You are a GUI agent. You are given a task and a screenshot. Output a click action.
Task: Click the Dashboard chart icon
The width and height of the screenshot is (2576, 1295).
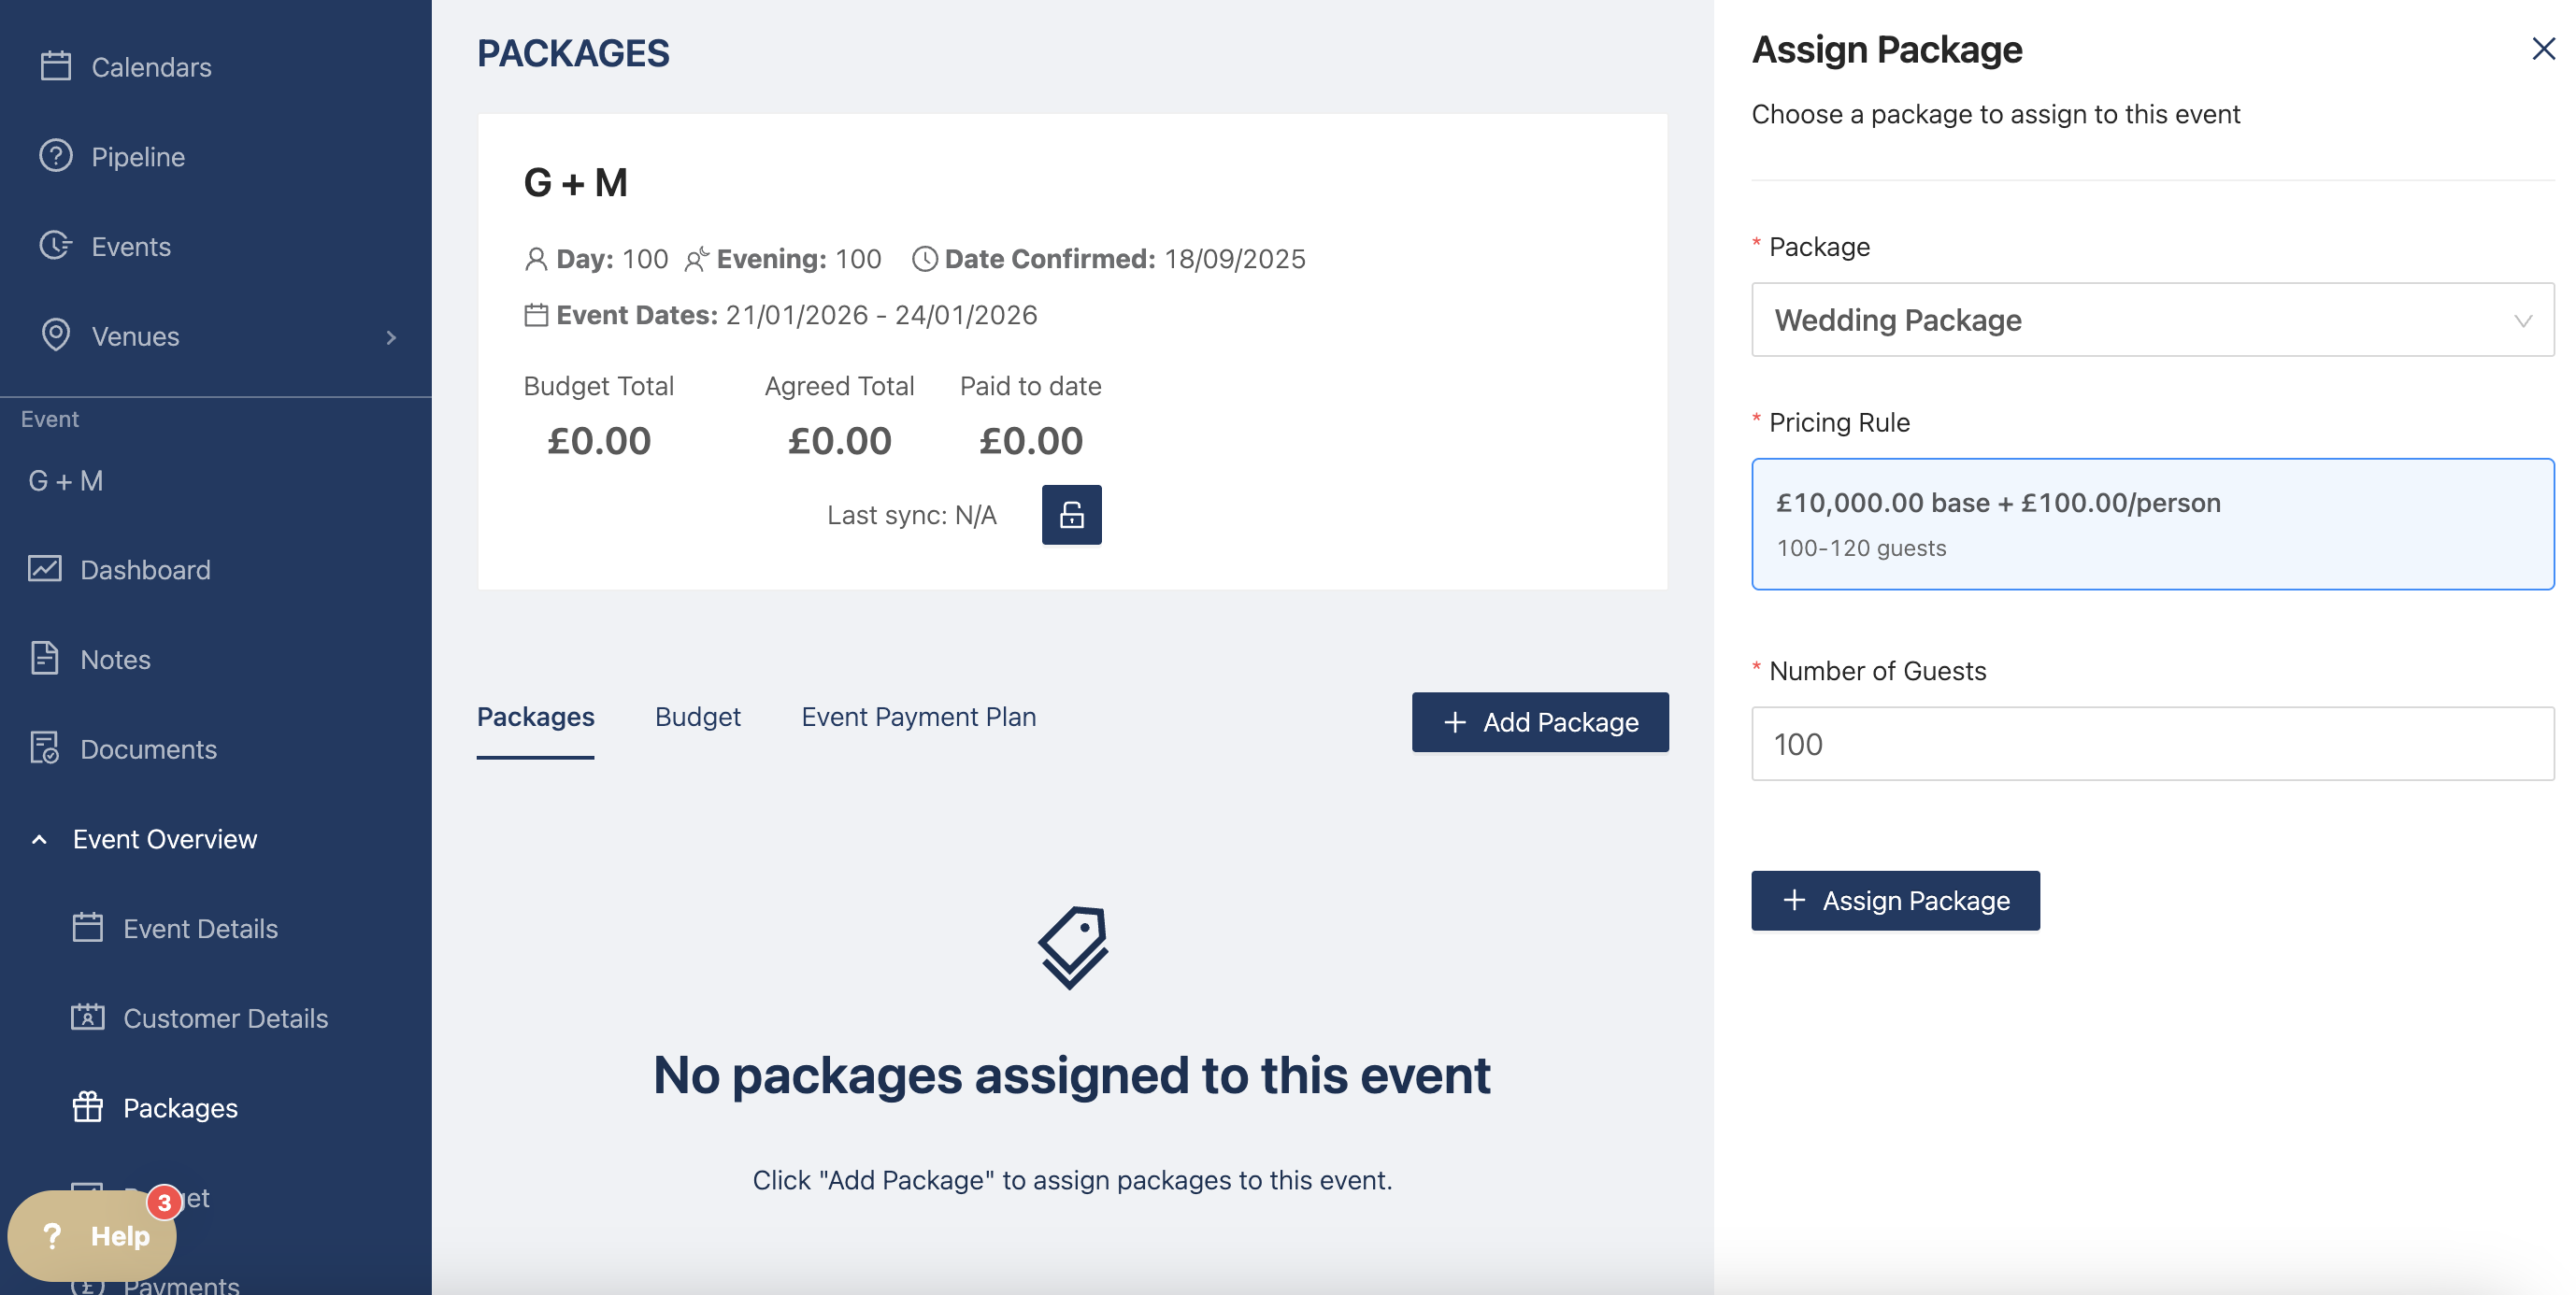pyautogui.click(x=44, y=569)
